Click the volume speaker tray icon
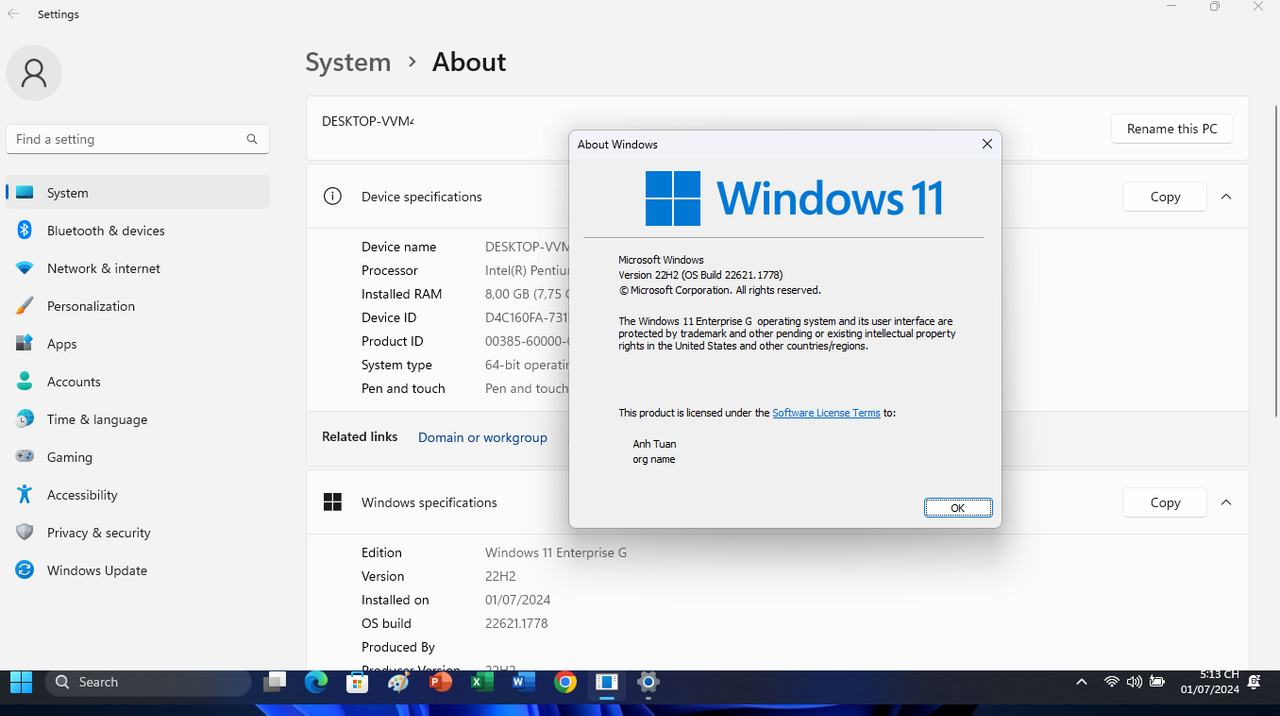 [x=1134, y=682]
